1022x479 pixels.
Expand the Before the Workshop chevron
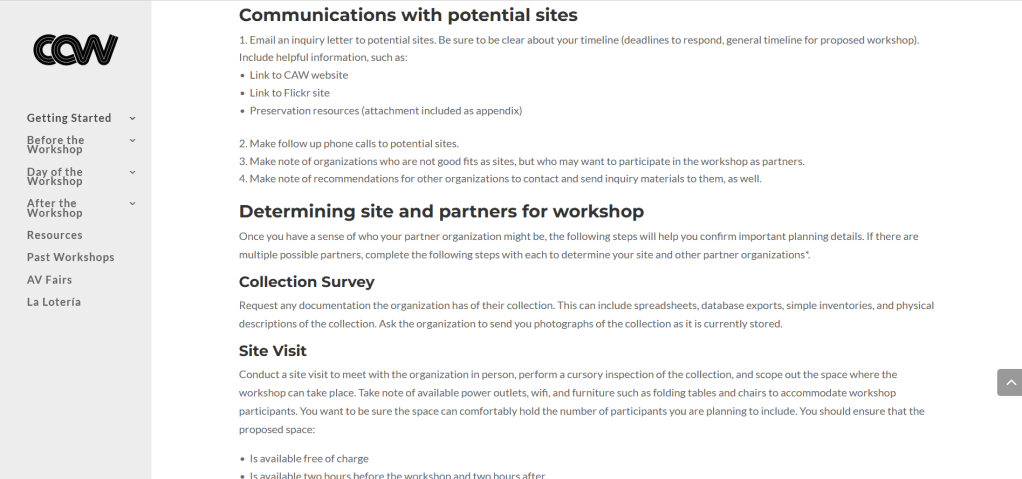tap(132, 140)
